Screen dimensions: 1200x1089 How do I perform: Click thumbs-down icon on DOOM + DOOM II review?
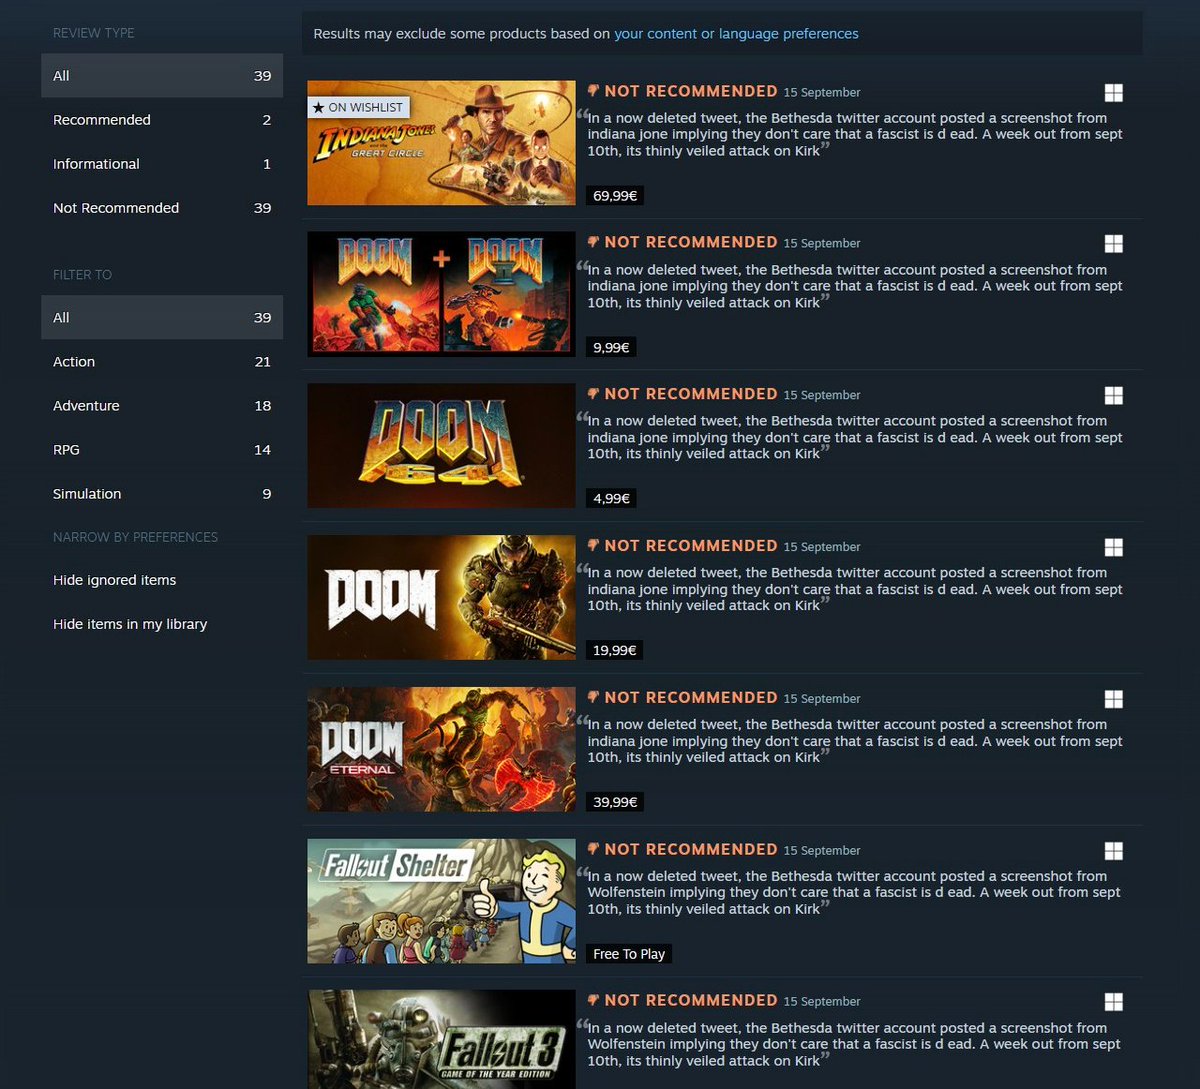pyautogui.click(x=593, y=242)
